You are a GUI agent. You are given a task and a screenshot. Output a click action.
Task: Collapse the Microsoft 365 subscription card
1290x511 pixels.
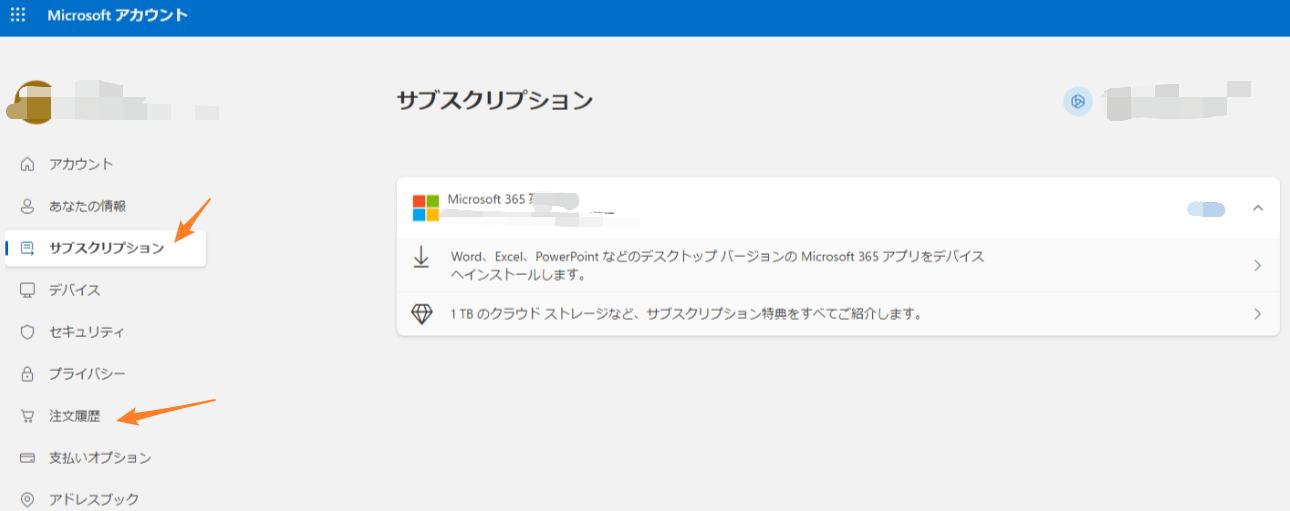tap(1258, 208)
